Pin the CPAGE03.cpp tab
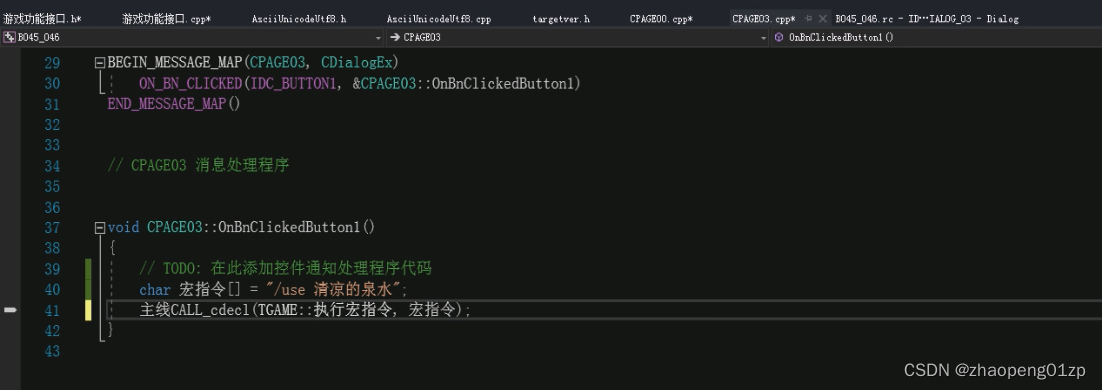This screenshot has width=1102, height=390. point(808,19)
